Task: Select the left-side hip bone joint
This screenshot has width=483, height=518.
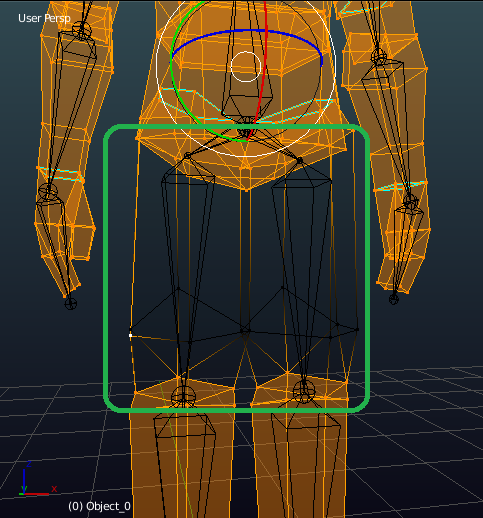Action: pos(188,155)
